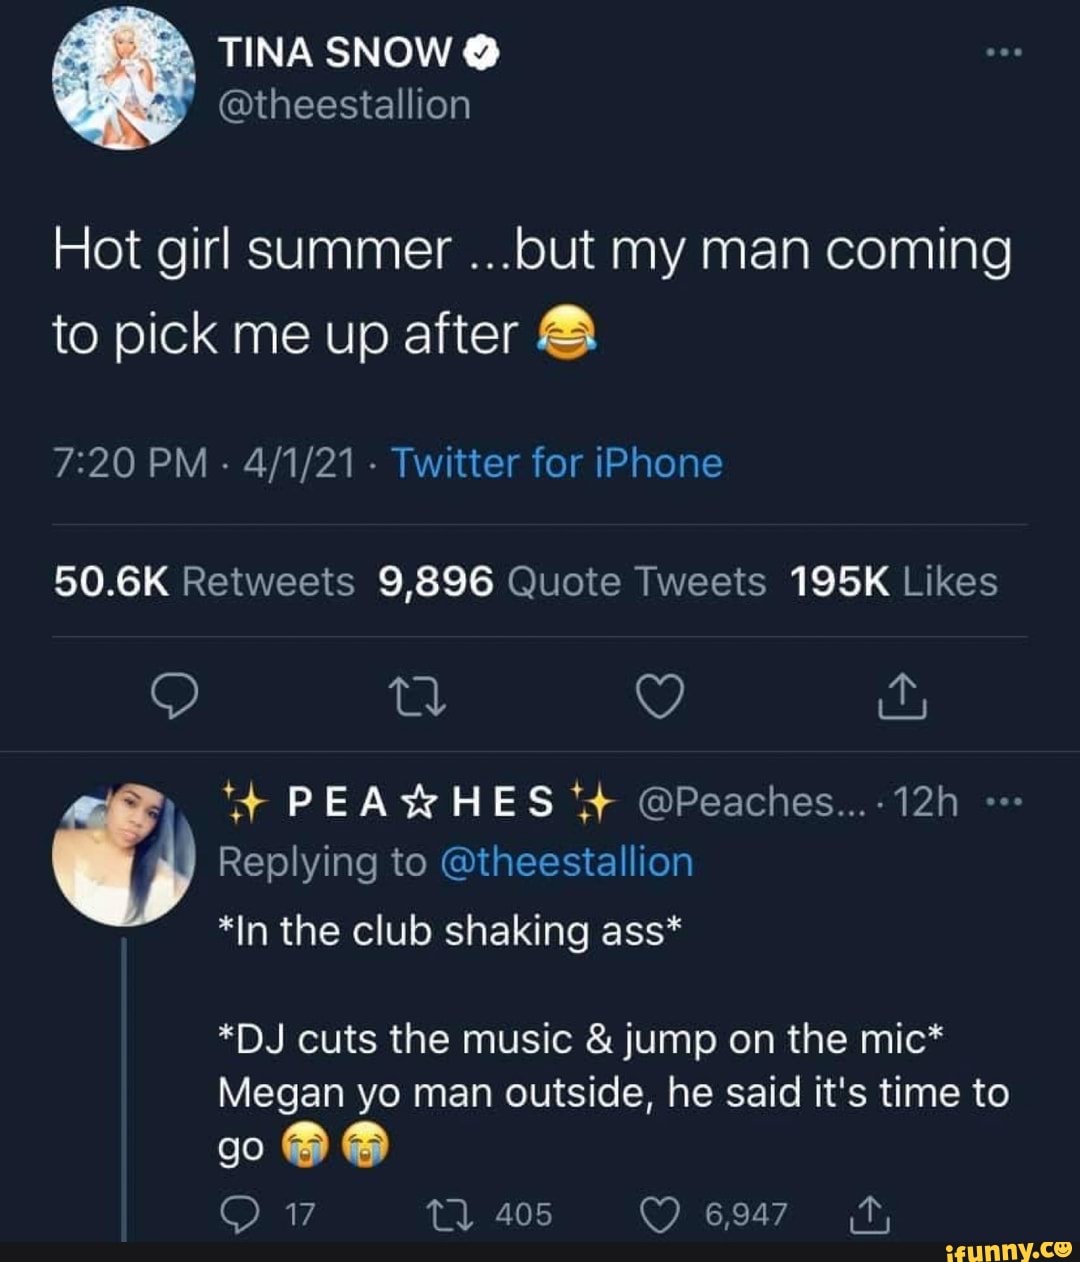The height and width of the screenshot is (1262, 1080).
Task: Open TINA SNOW profile picture
Action: (122, 77)
